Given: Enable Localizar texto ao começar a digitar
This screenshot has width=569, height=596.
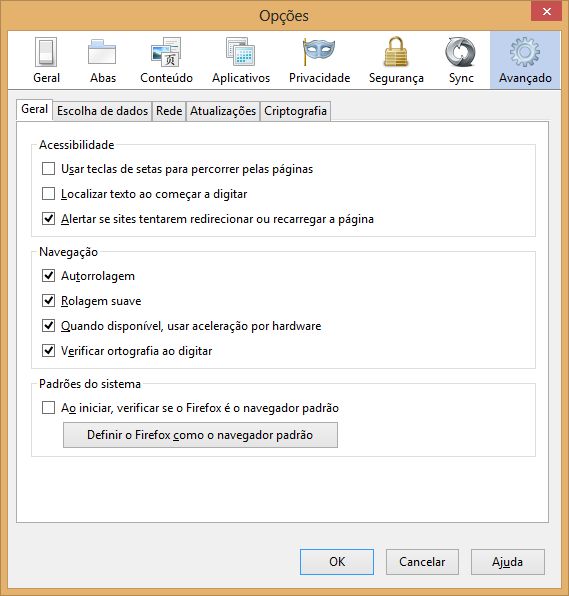Looking at the screenshot, I should [48, 193].
